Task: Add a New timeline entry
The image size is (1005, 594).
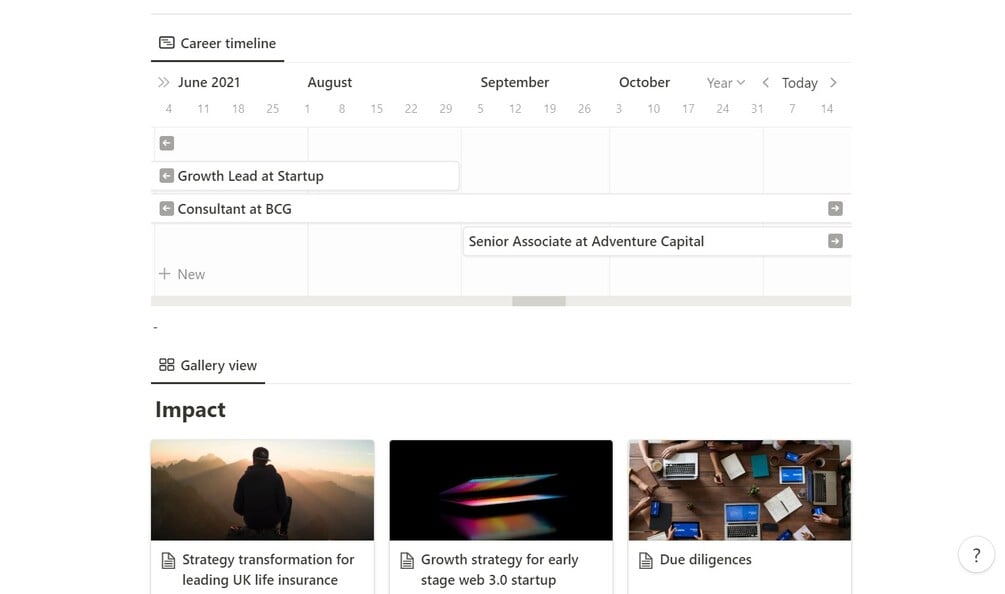Action: 182,274
